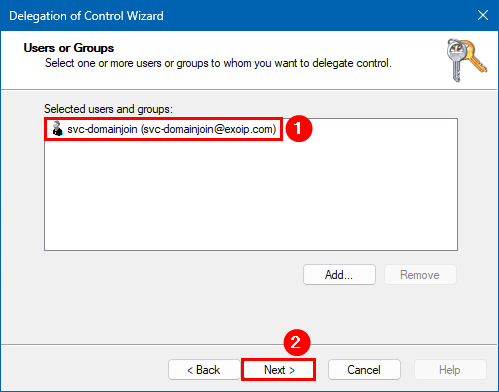Screen dimensions: 499x392
Task: Go back with the Back button
Action: [x=204, y=370]
